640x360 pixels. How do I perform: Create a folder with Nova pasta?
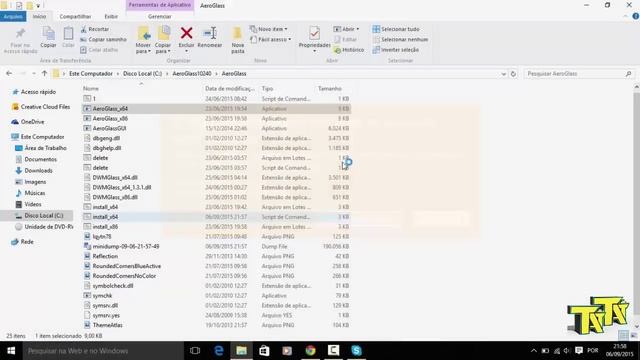(238, 40)
